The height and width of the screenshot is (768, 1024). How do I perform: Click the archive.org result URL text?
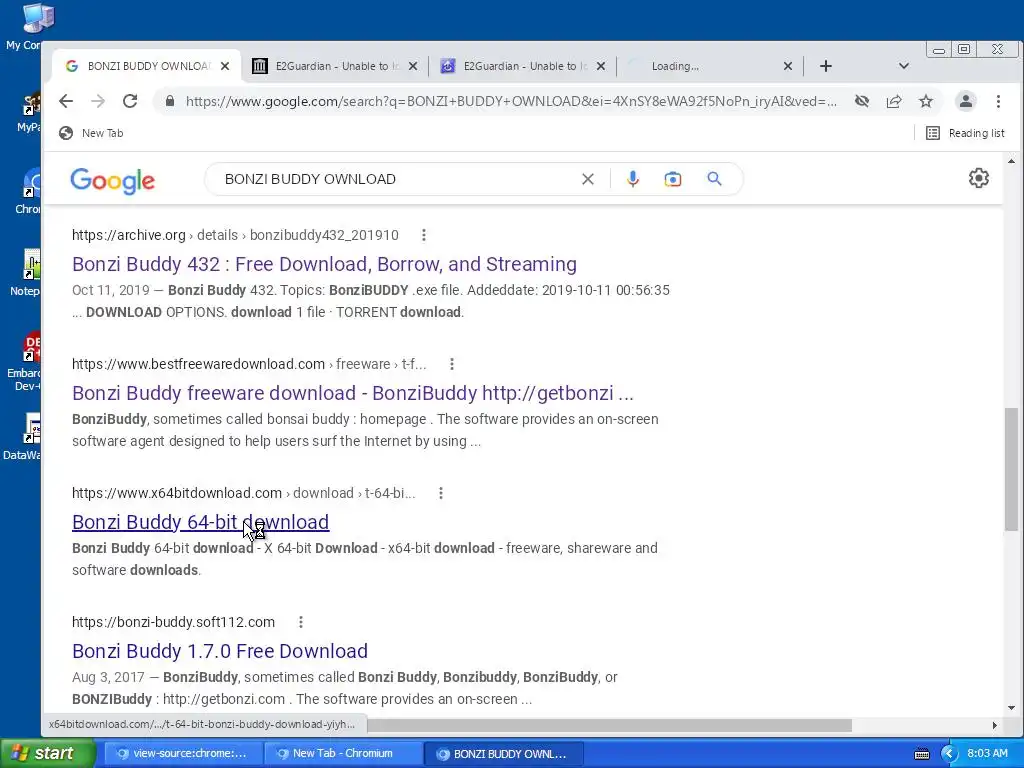235,235
